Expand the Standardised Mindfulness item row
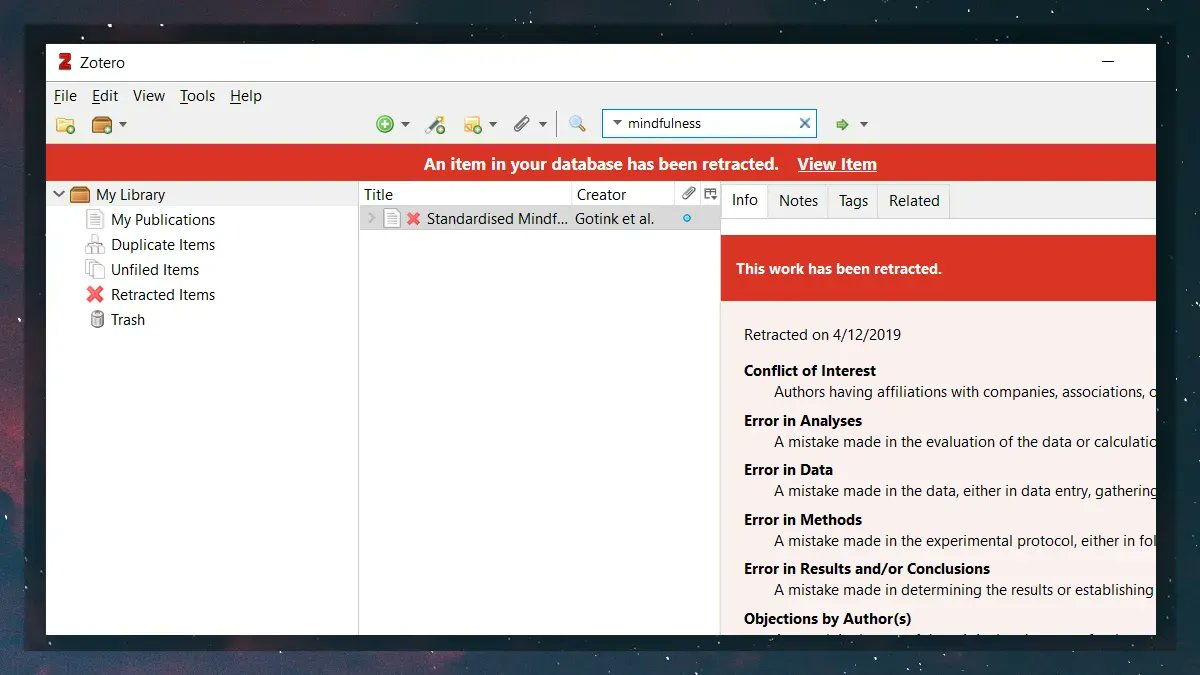1200x675 pixels. [x=371, y=218]
